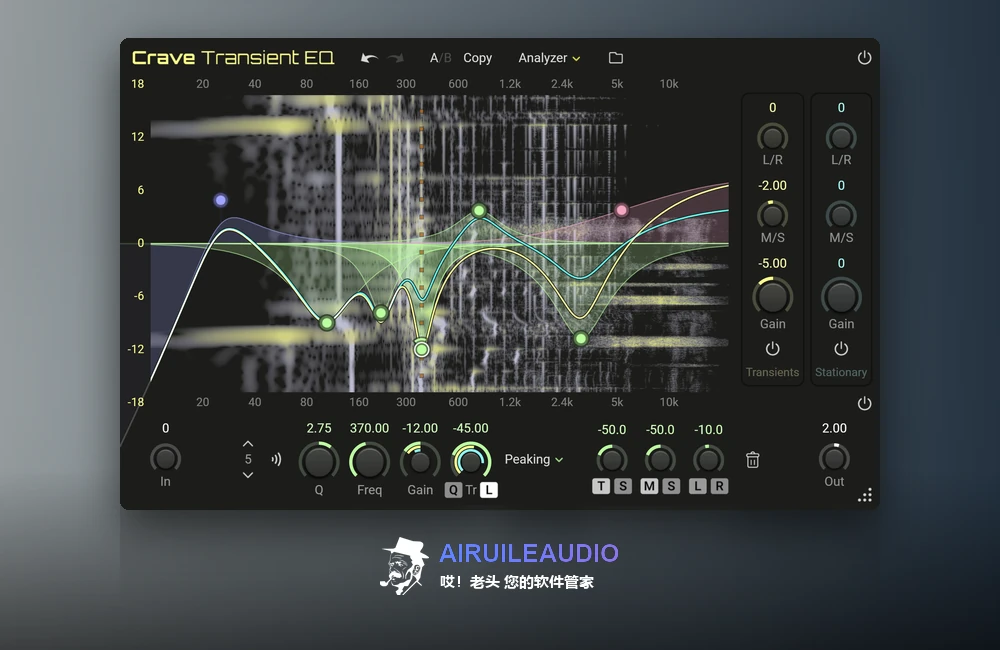Click the -2.00 Transients M/S value
Screen dimensions: 1000x650
pyautogui.click(x=772, y=185)
